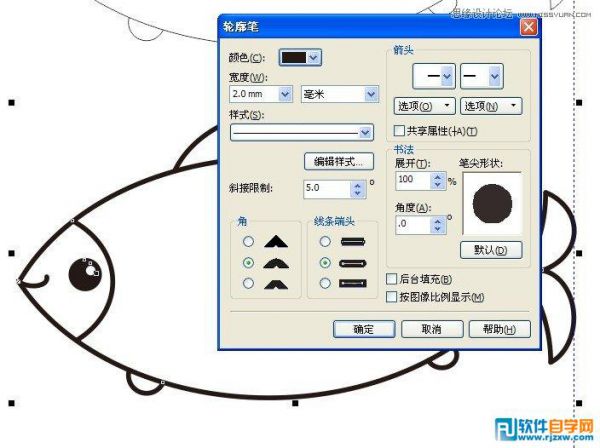
Task: Expand the line style (样式) dropdown
Action: 365,132
